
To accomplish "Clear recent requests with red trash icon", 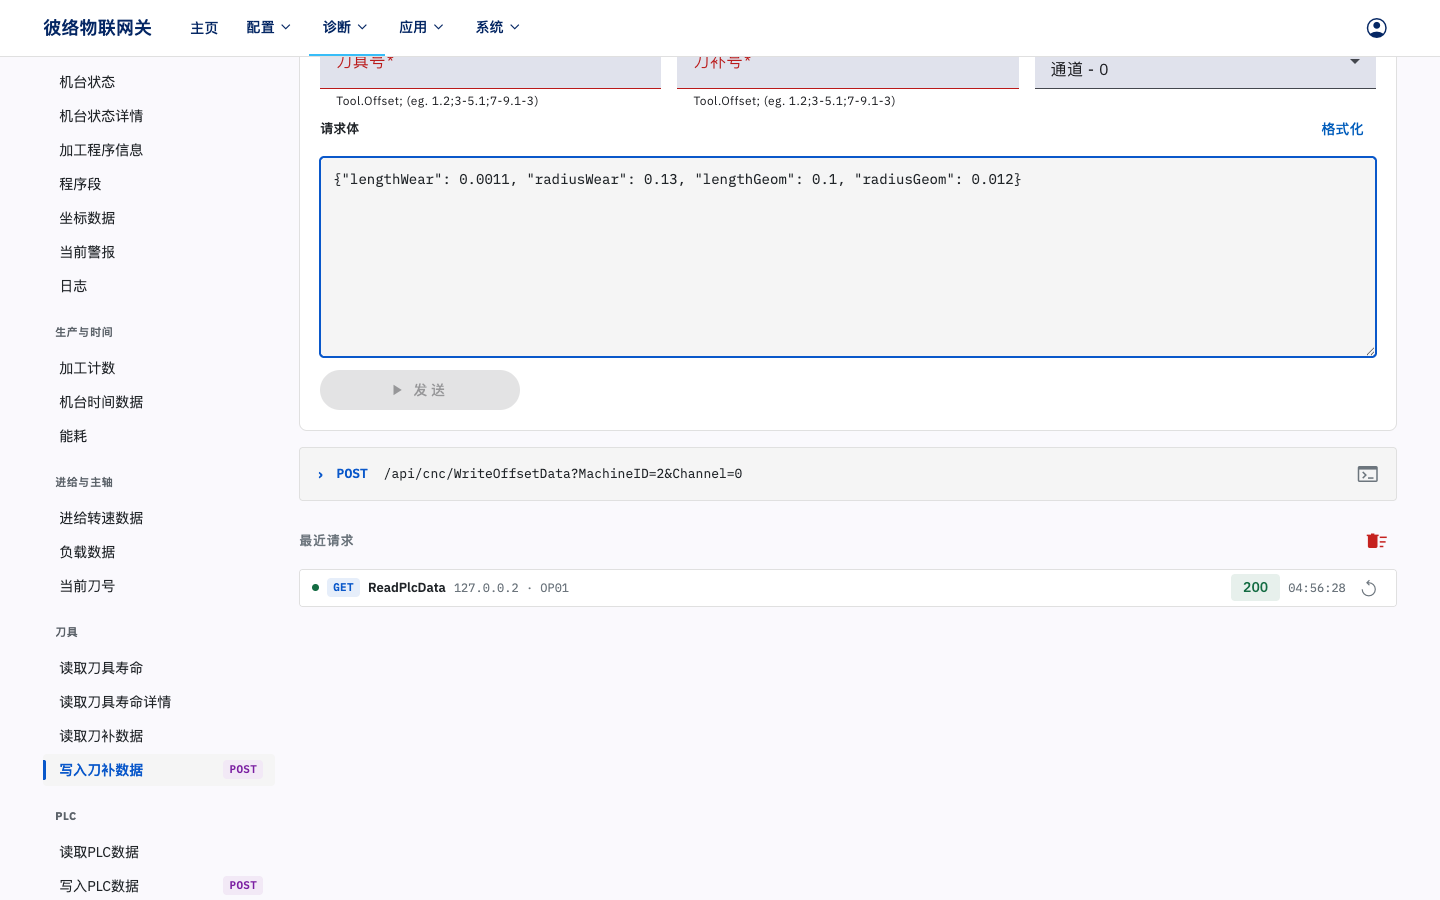I will (1377, 541).
